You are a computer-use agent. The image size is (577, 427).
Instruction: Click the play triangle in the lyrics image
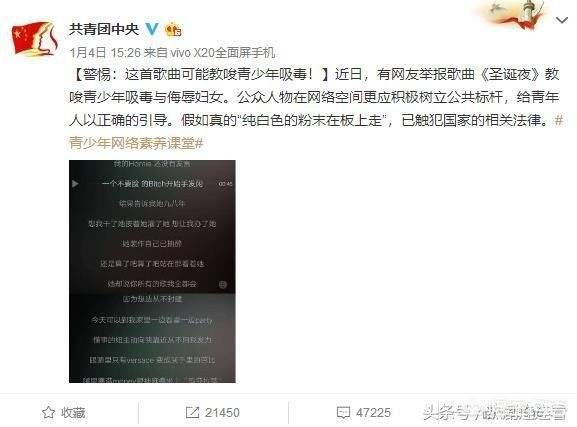(x=75, y=183)
